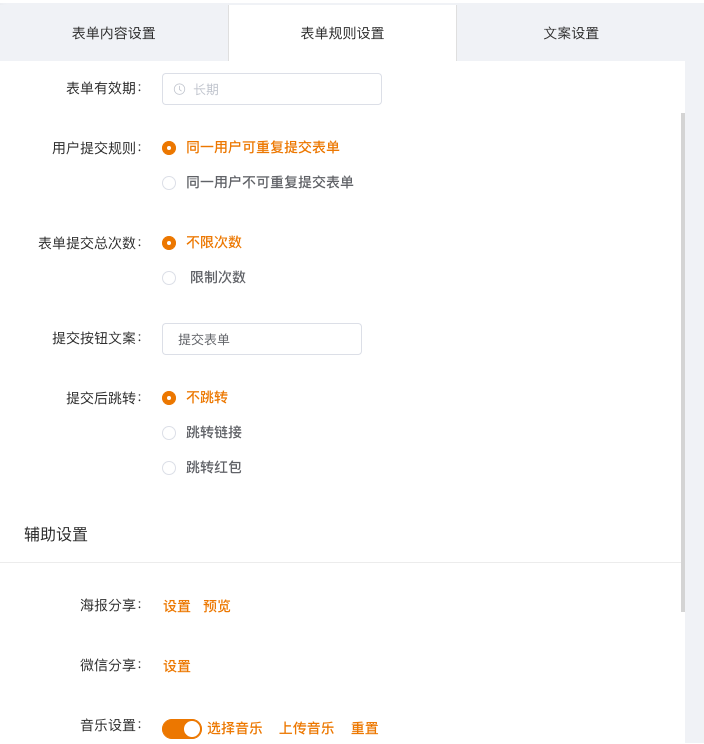
Task: Choose 跳转链接 radio option
Action: (x=169, y=433)
